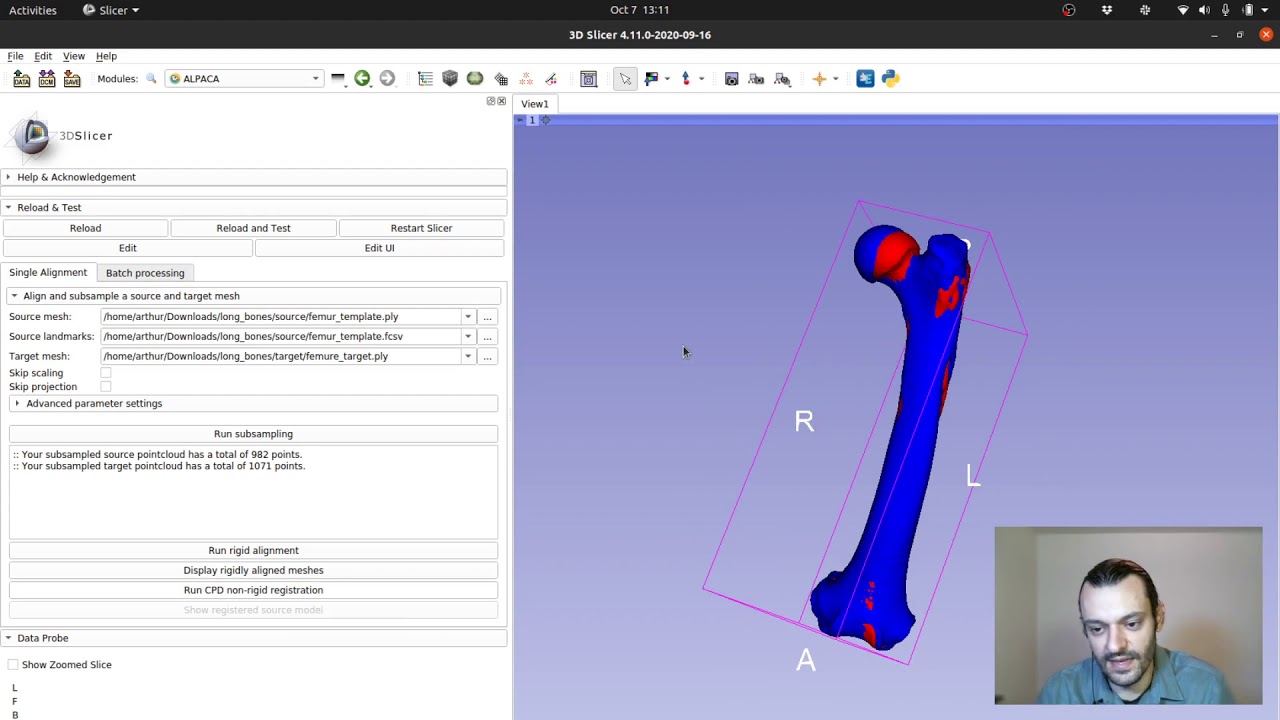The width and height of the screenshot is (1280, 720).
Task: Open the Modules selector showing ALPACA
Action: [244, 78]
